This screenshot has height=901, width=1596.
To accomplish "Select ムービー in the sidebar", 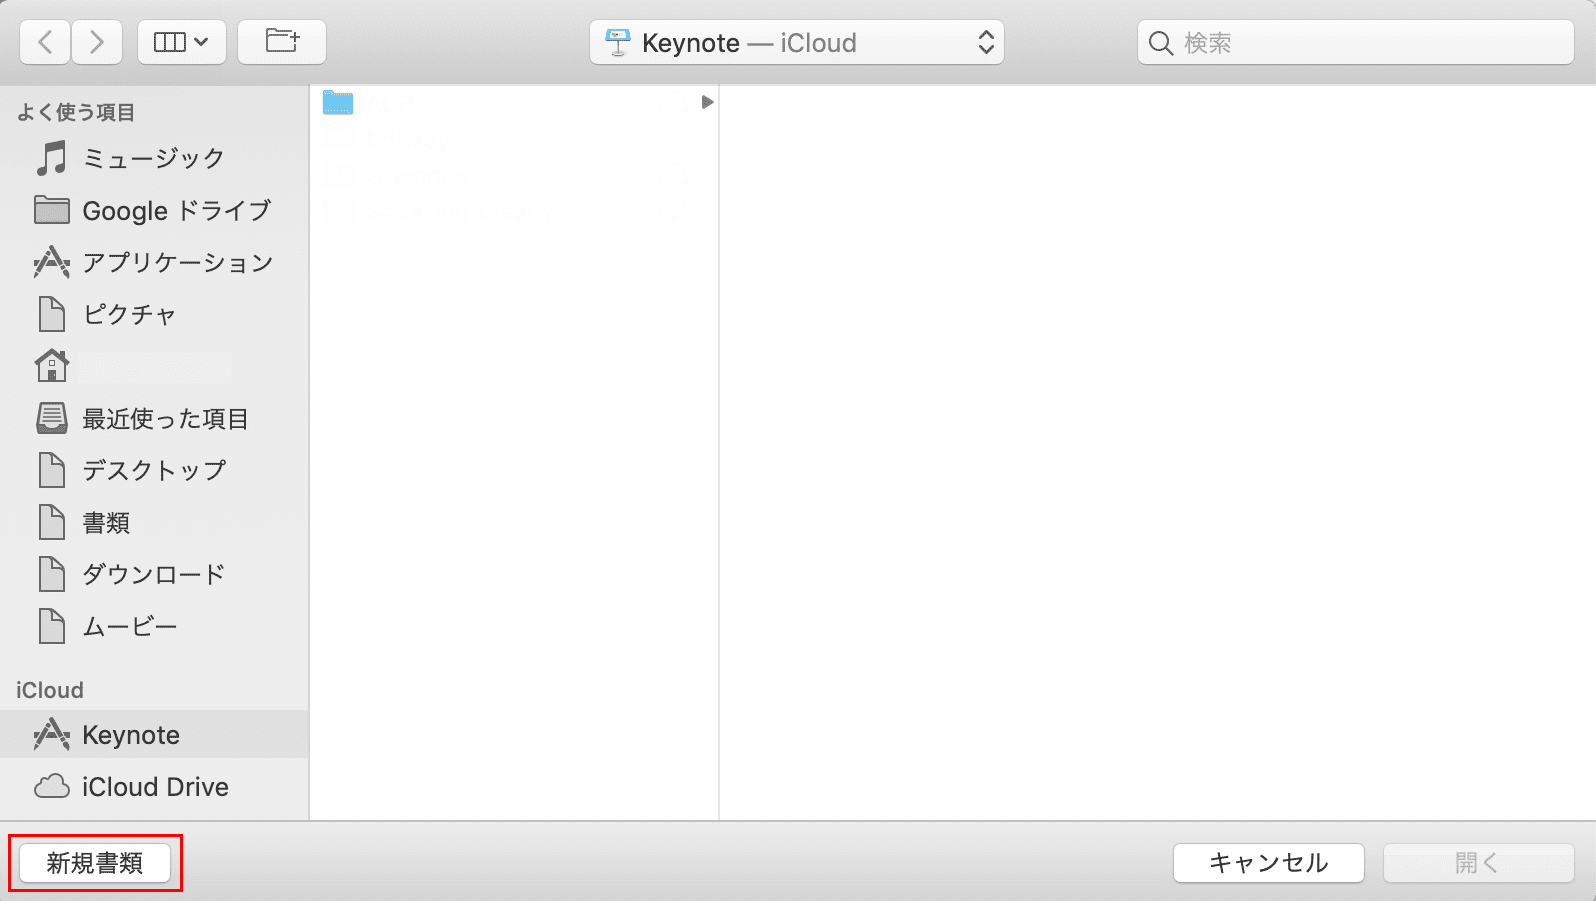I will pyautogui.click(x=154, y=626).
